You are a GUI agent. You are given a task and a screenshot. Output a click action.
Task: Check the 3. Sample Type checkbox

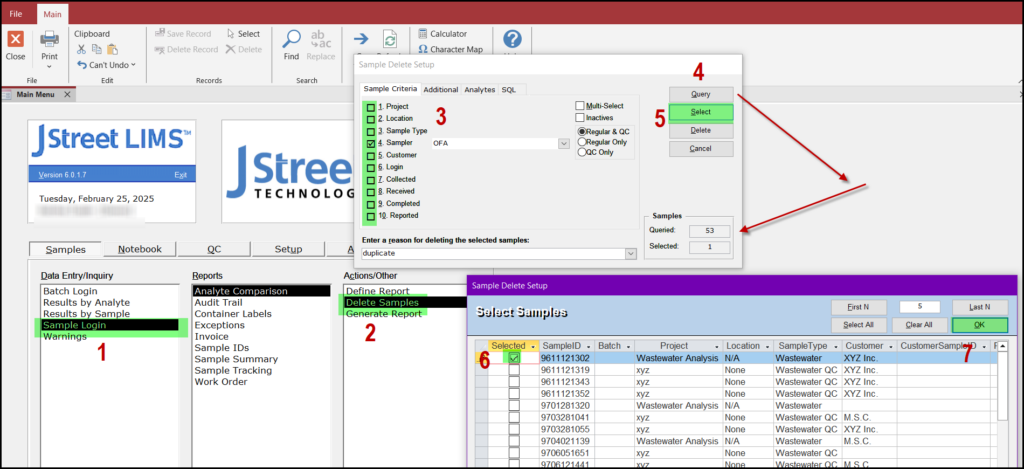coord(371,131)
